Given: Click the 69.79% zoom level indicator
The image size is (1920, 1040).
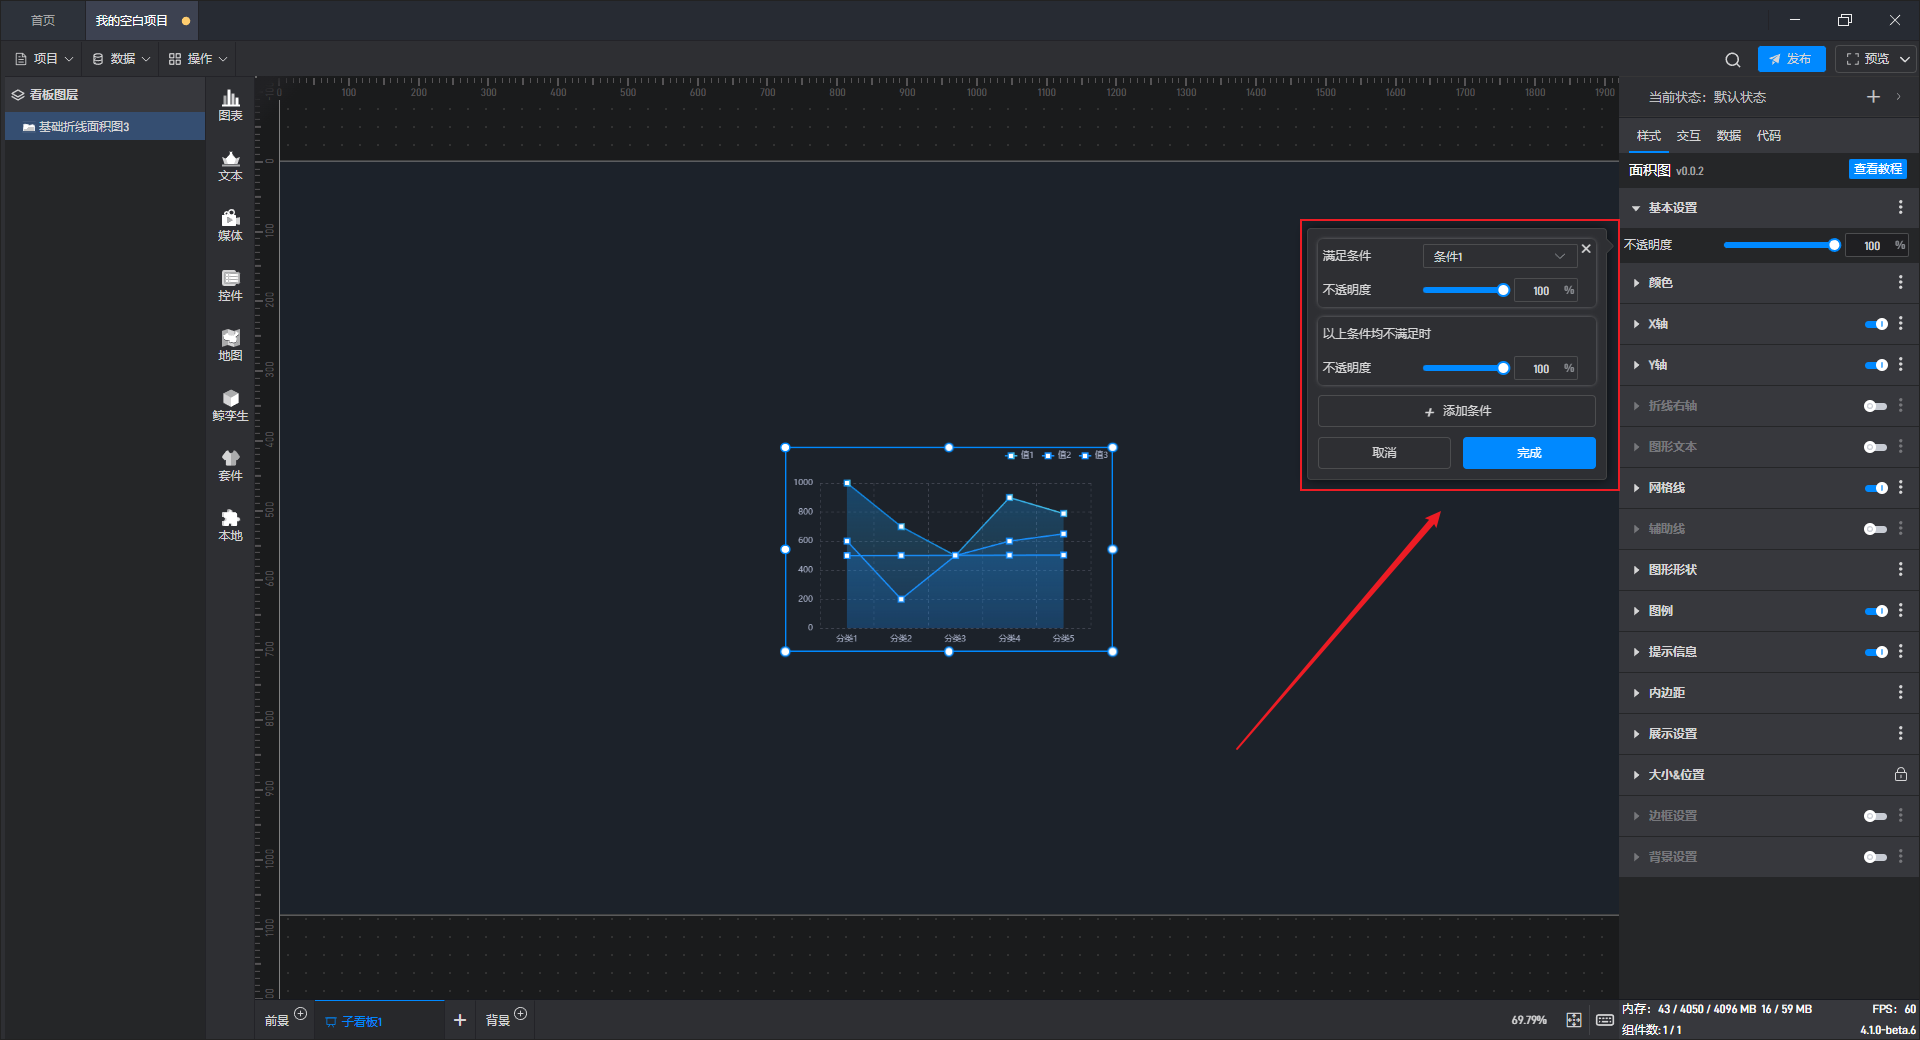Looking at the screenshot, I should point(1528,1020).
